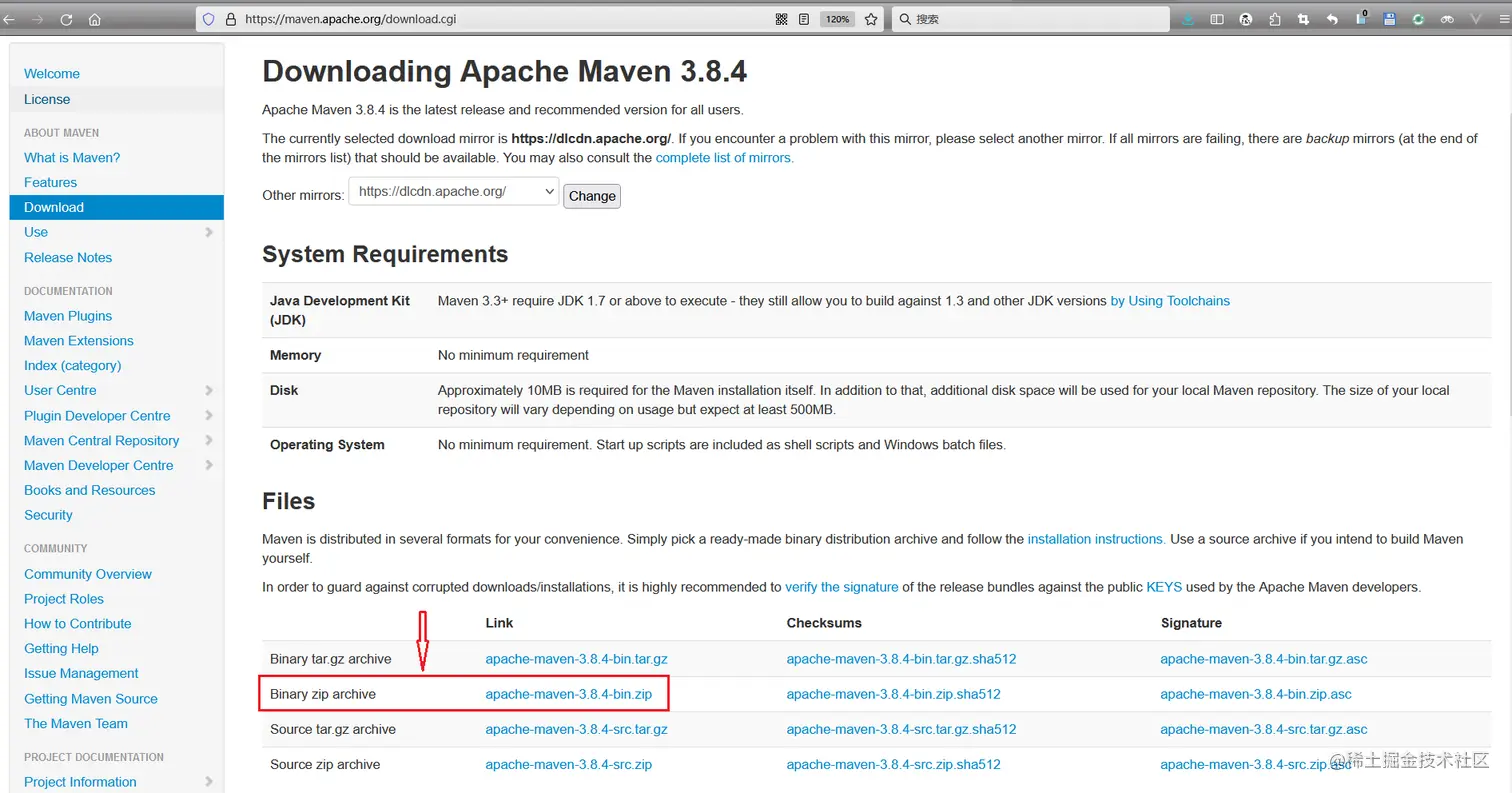This screenshot has width=1512, height=793.
Task: Expand the Maven Developer Centre arrow
Action: click(209, 465)
